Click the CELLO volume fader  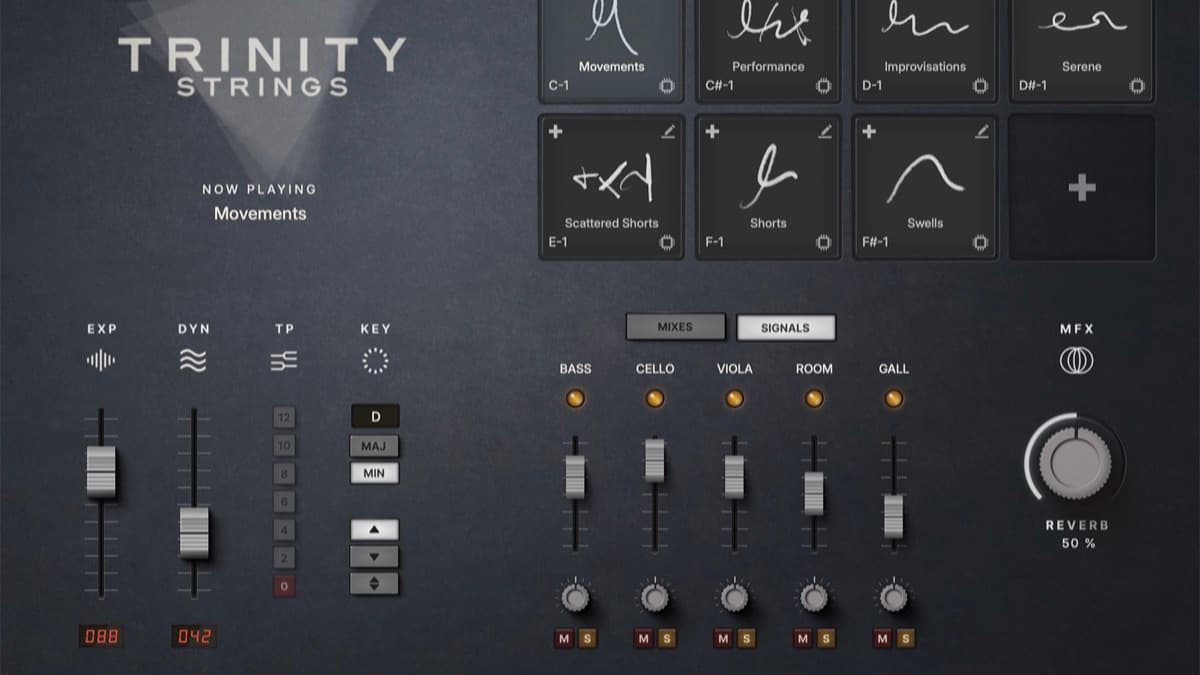655,460
